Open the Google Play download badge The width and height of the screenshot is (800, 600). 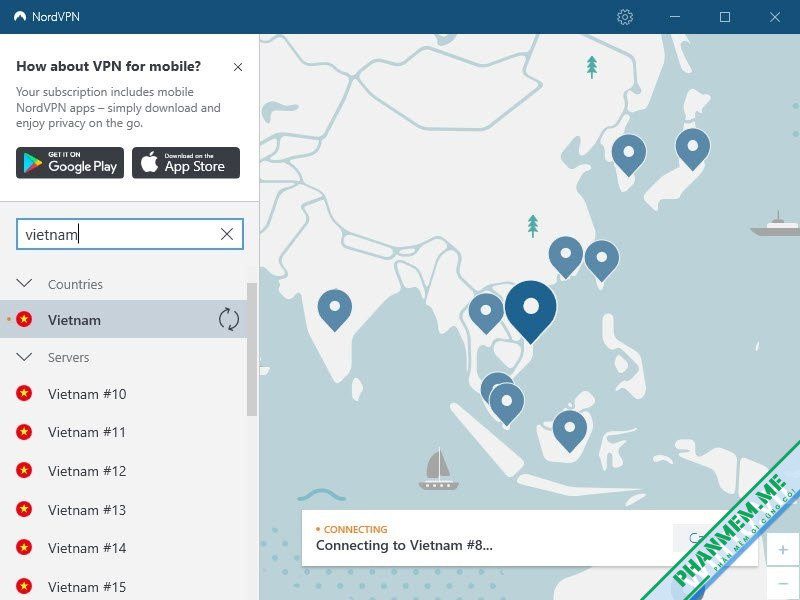tap(70, 163)
